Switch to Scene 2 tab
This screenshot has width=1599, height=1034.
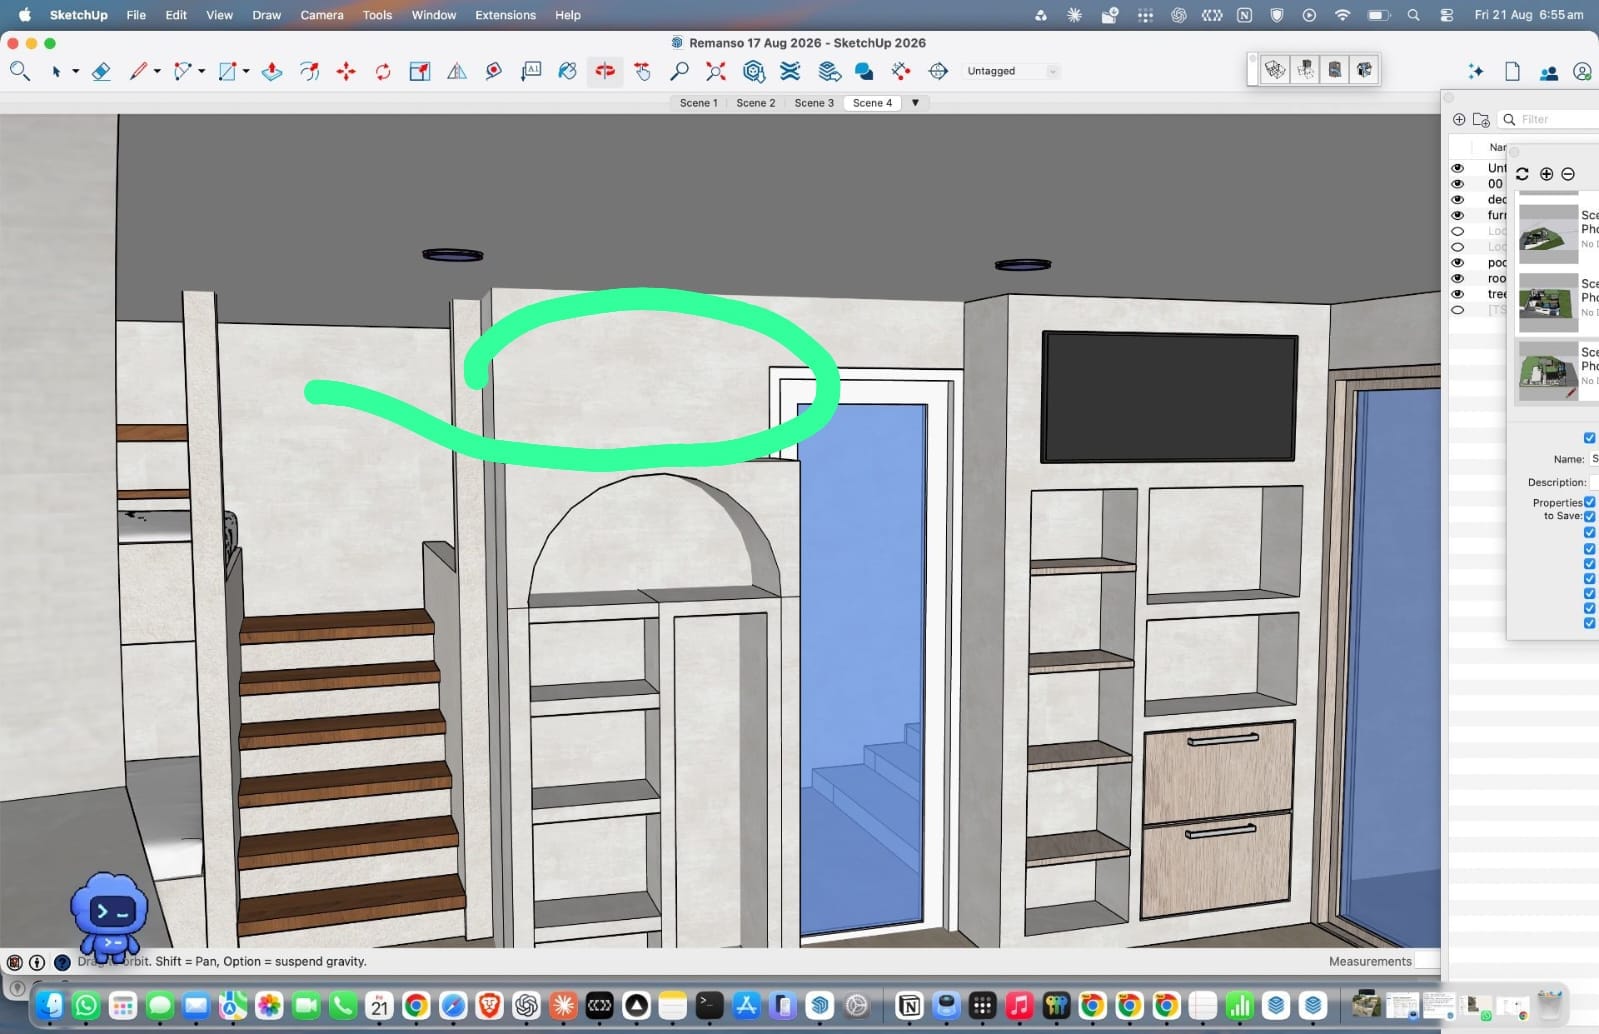click(756, 103)
